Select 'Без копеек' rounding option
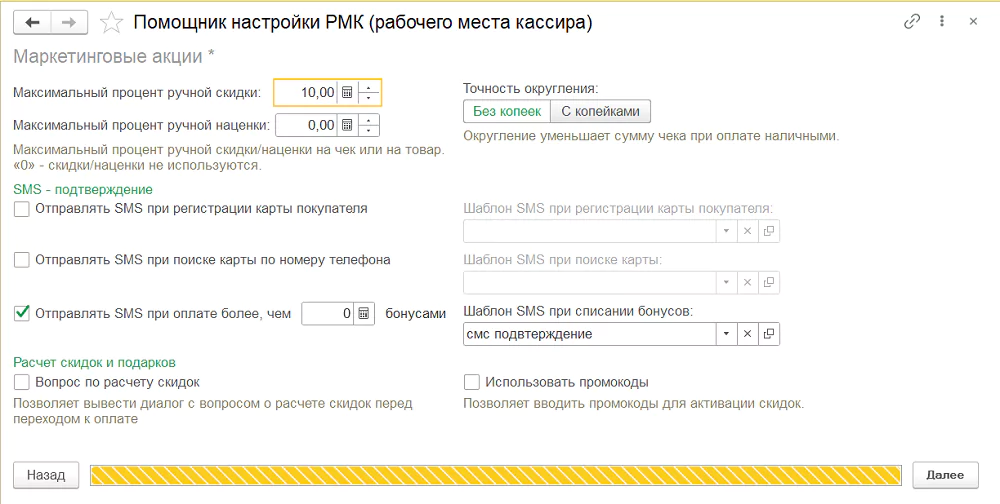The image size is (1000, 504). coord(507,111)
